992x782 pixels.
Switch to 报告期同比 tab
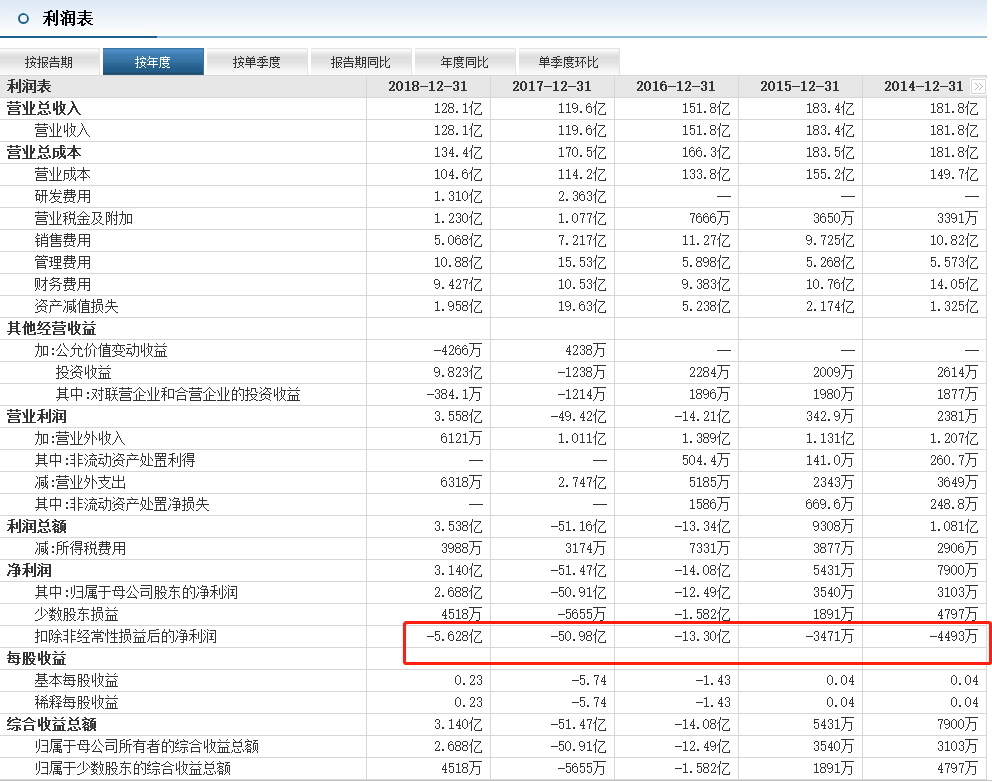coord(361,62)
